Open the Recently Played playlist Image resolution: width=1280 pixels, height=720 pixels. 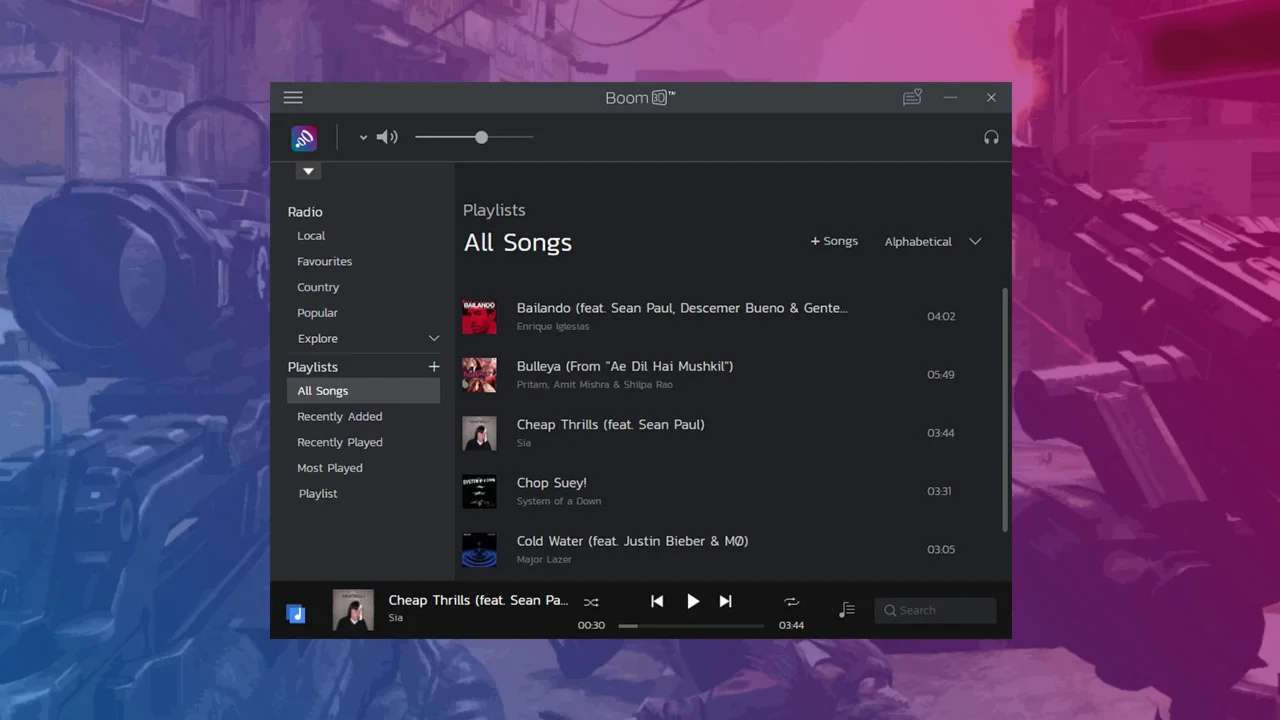click(x=340, y=443)
